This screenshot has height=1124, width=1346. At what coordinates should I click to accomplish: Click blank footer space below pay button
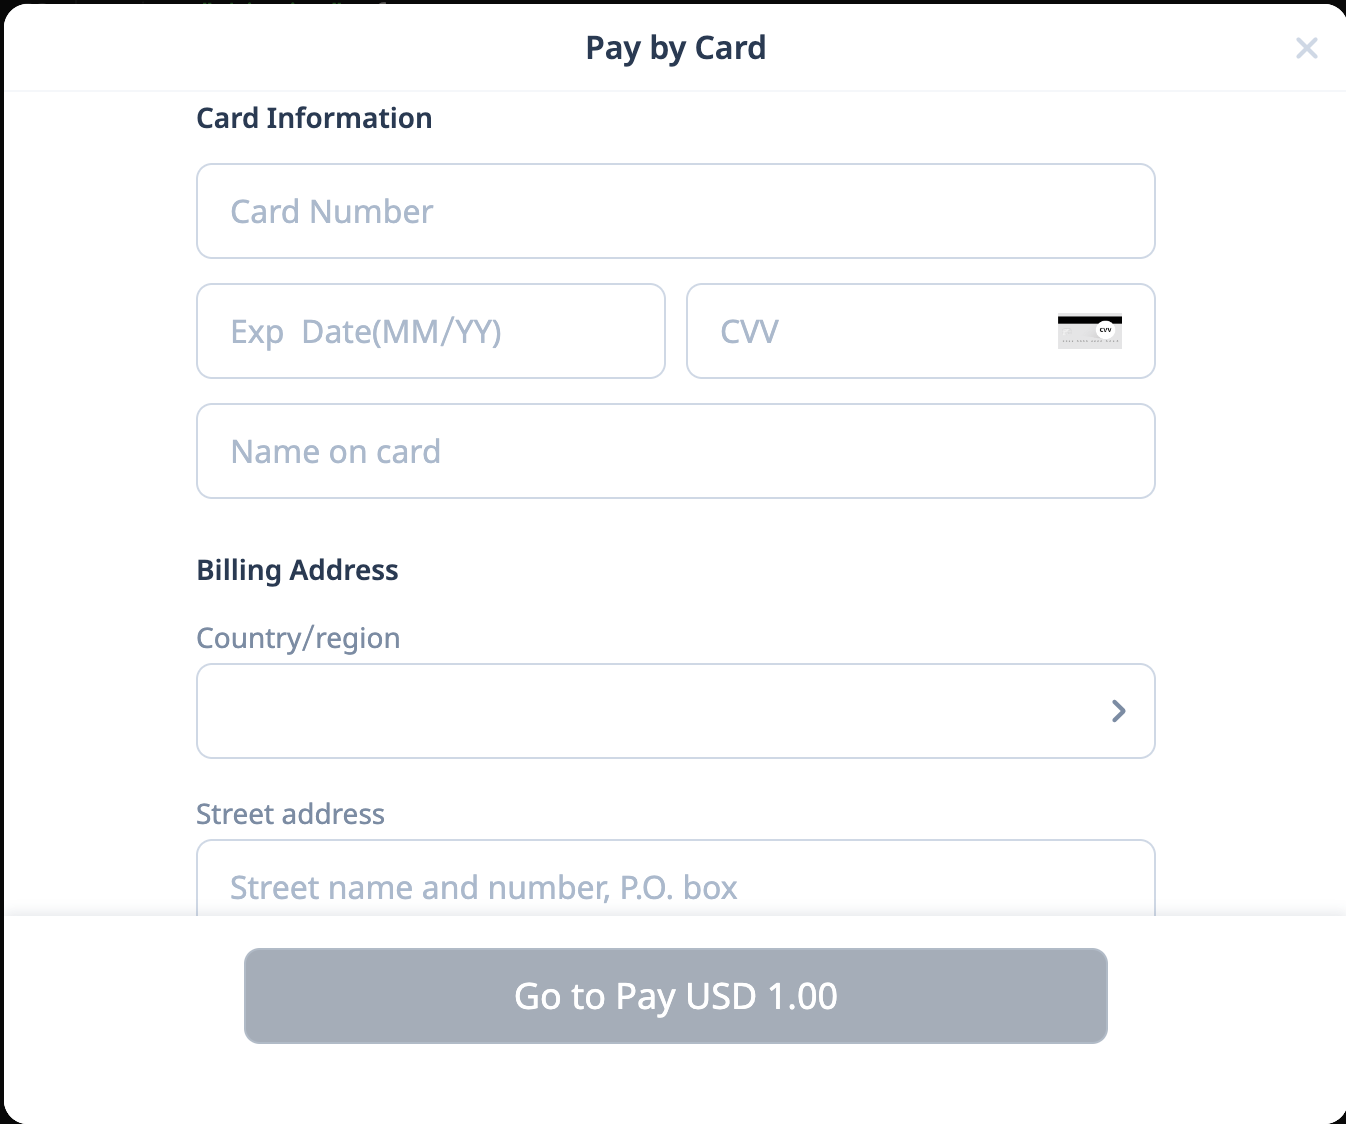pyautogui.click(x=675, y=1083)
